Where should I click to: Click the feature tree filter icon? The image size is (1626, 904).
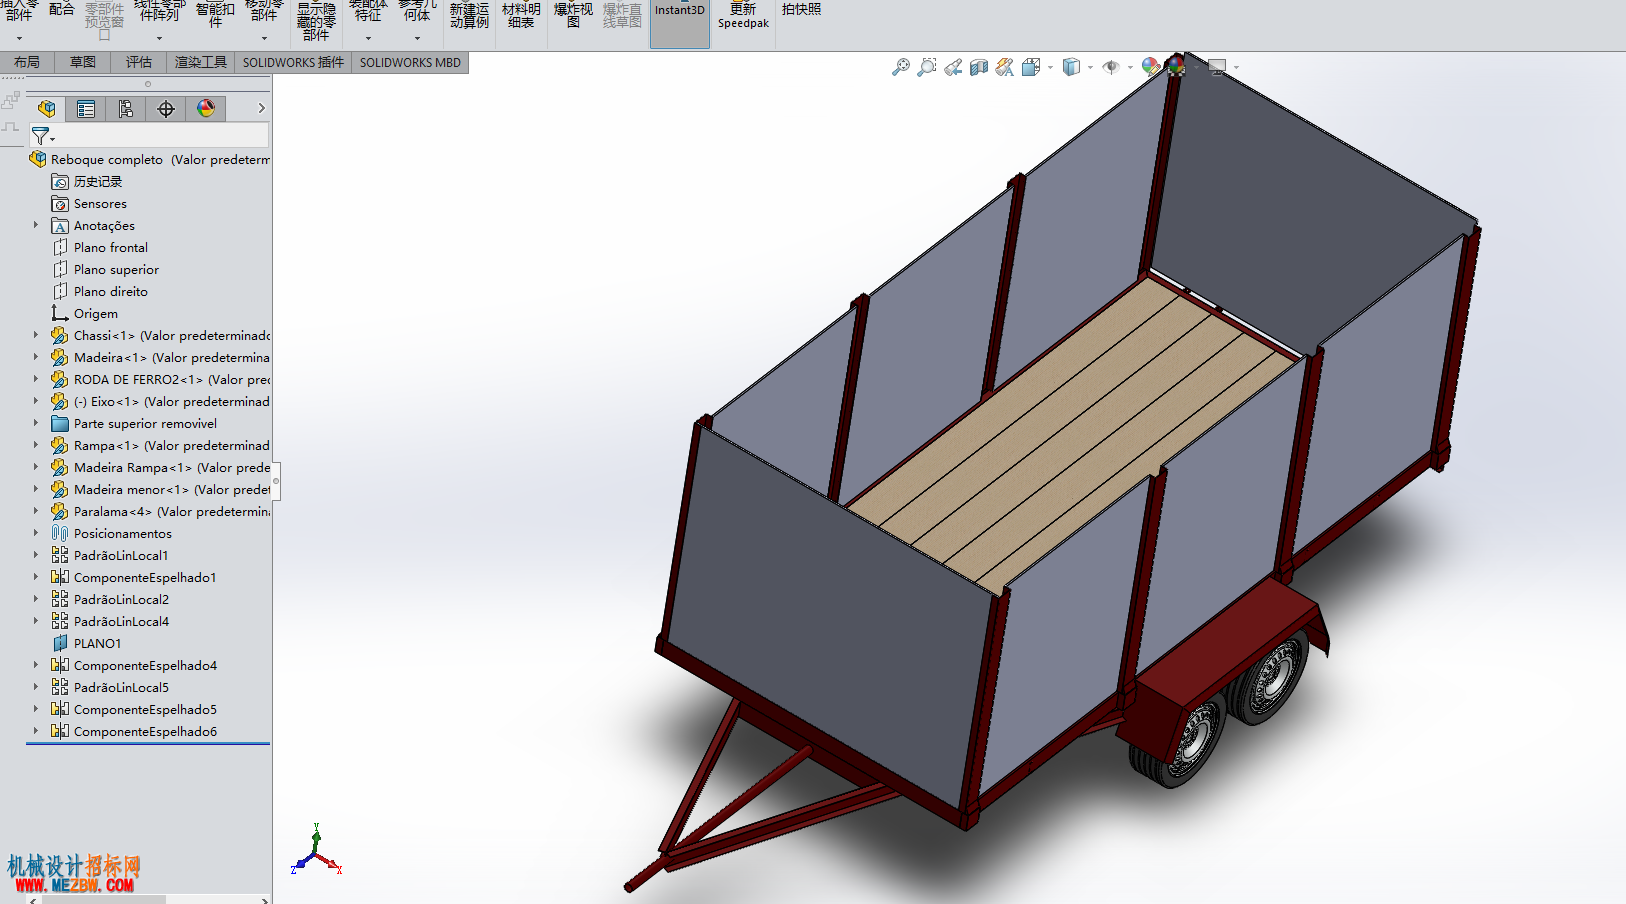(41, 135)
